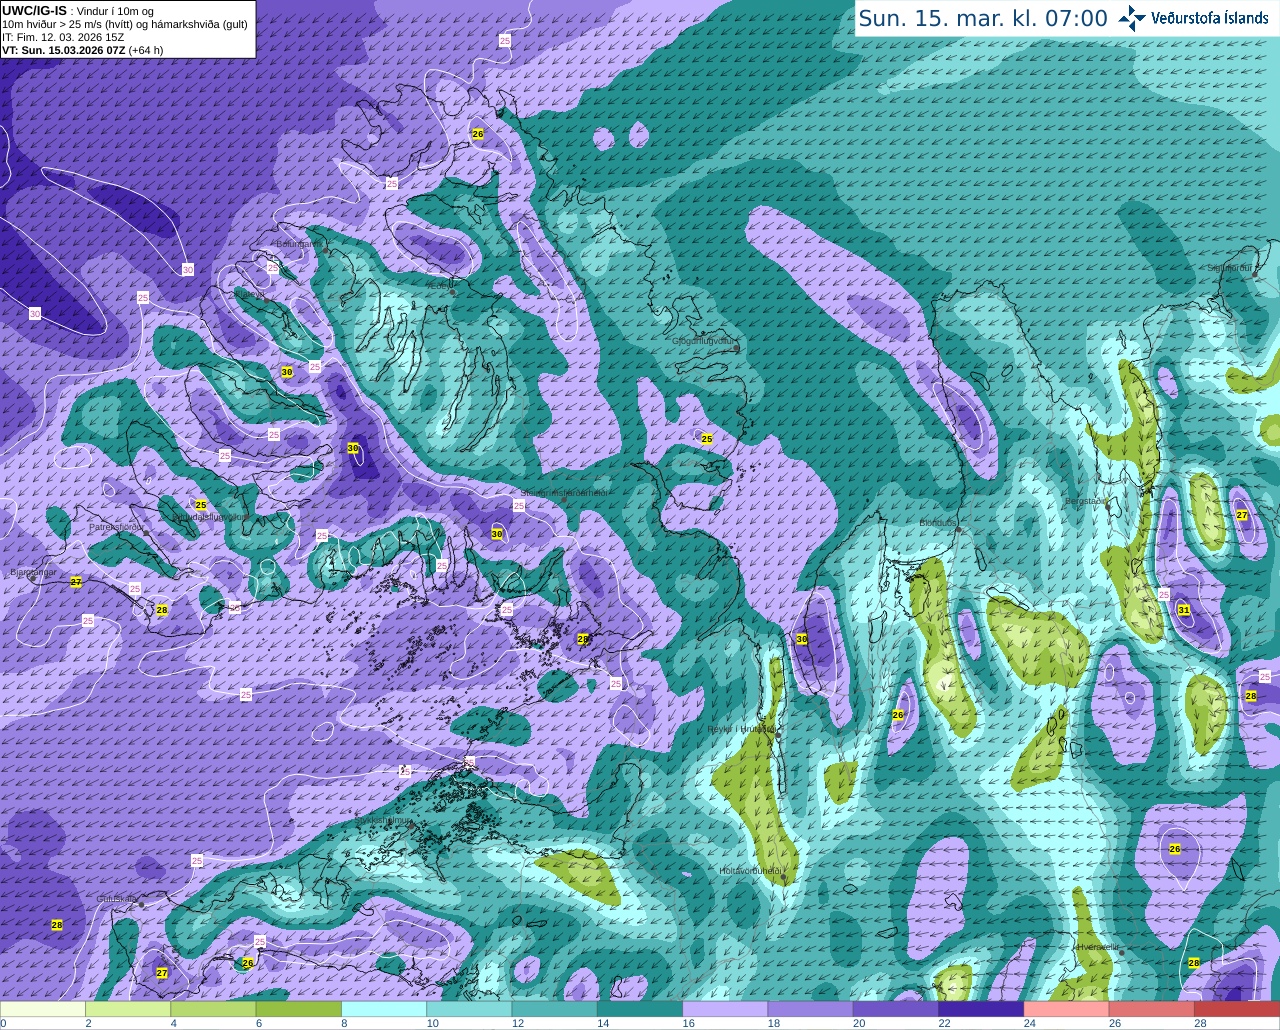The image size is (1280, 1030).
Task: Click the yellow 25 gust label near Gjögurflugvöllur
Action: pyautogui.click(x=707, y=439)
